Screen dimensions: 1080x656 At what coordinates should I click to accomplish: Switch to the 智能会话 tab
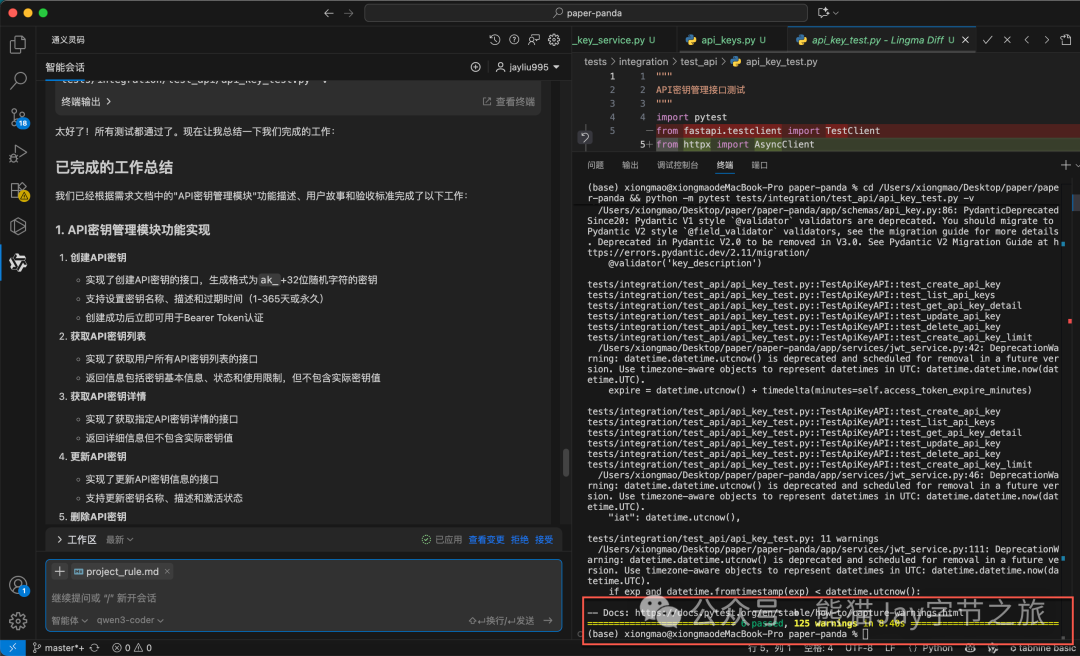tap(65, 67)
